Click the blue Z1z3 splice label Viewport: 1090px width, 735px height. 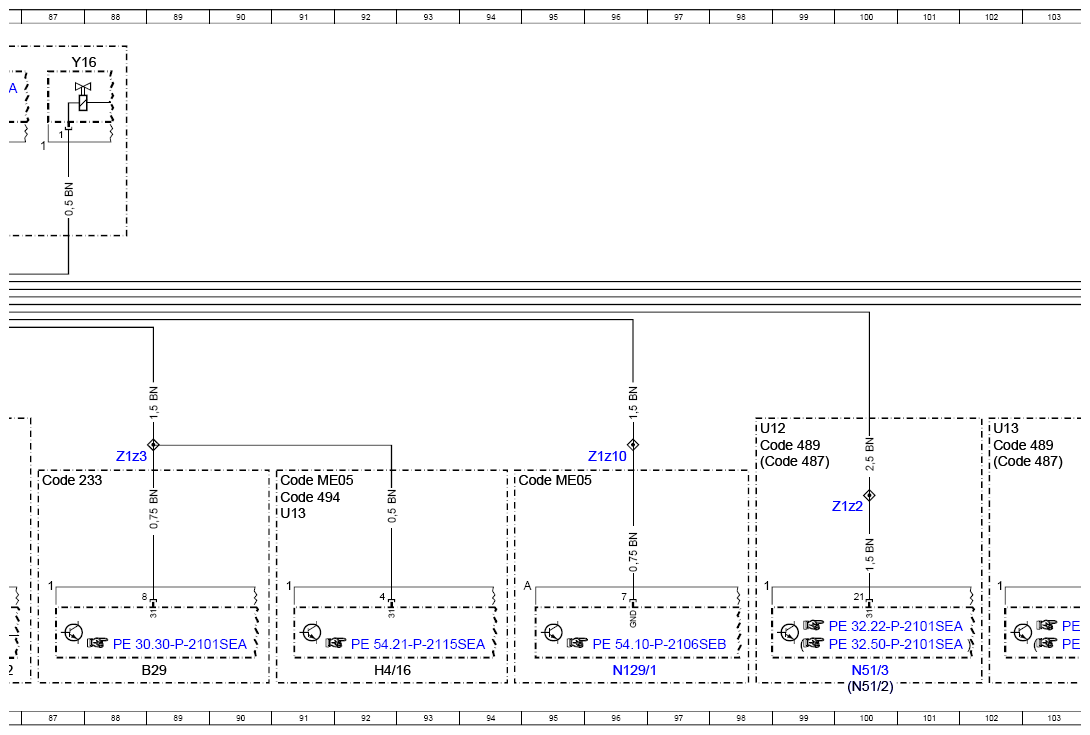point(131,456)
